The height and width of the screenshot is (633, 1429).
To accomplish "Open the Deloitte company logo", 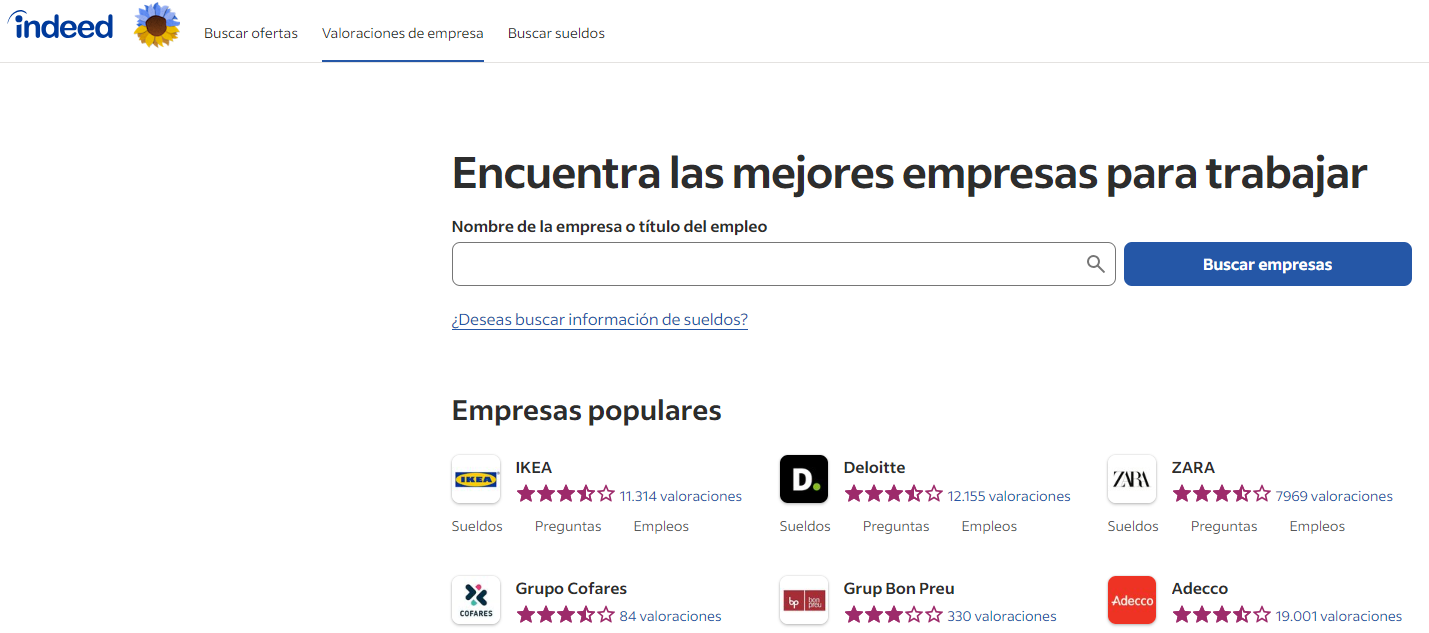I will (804, 480).
